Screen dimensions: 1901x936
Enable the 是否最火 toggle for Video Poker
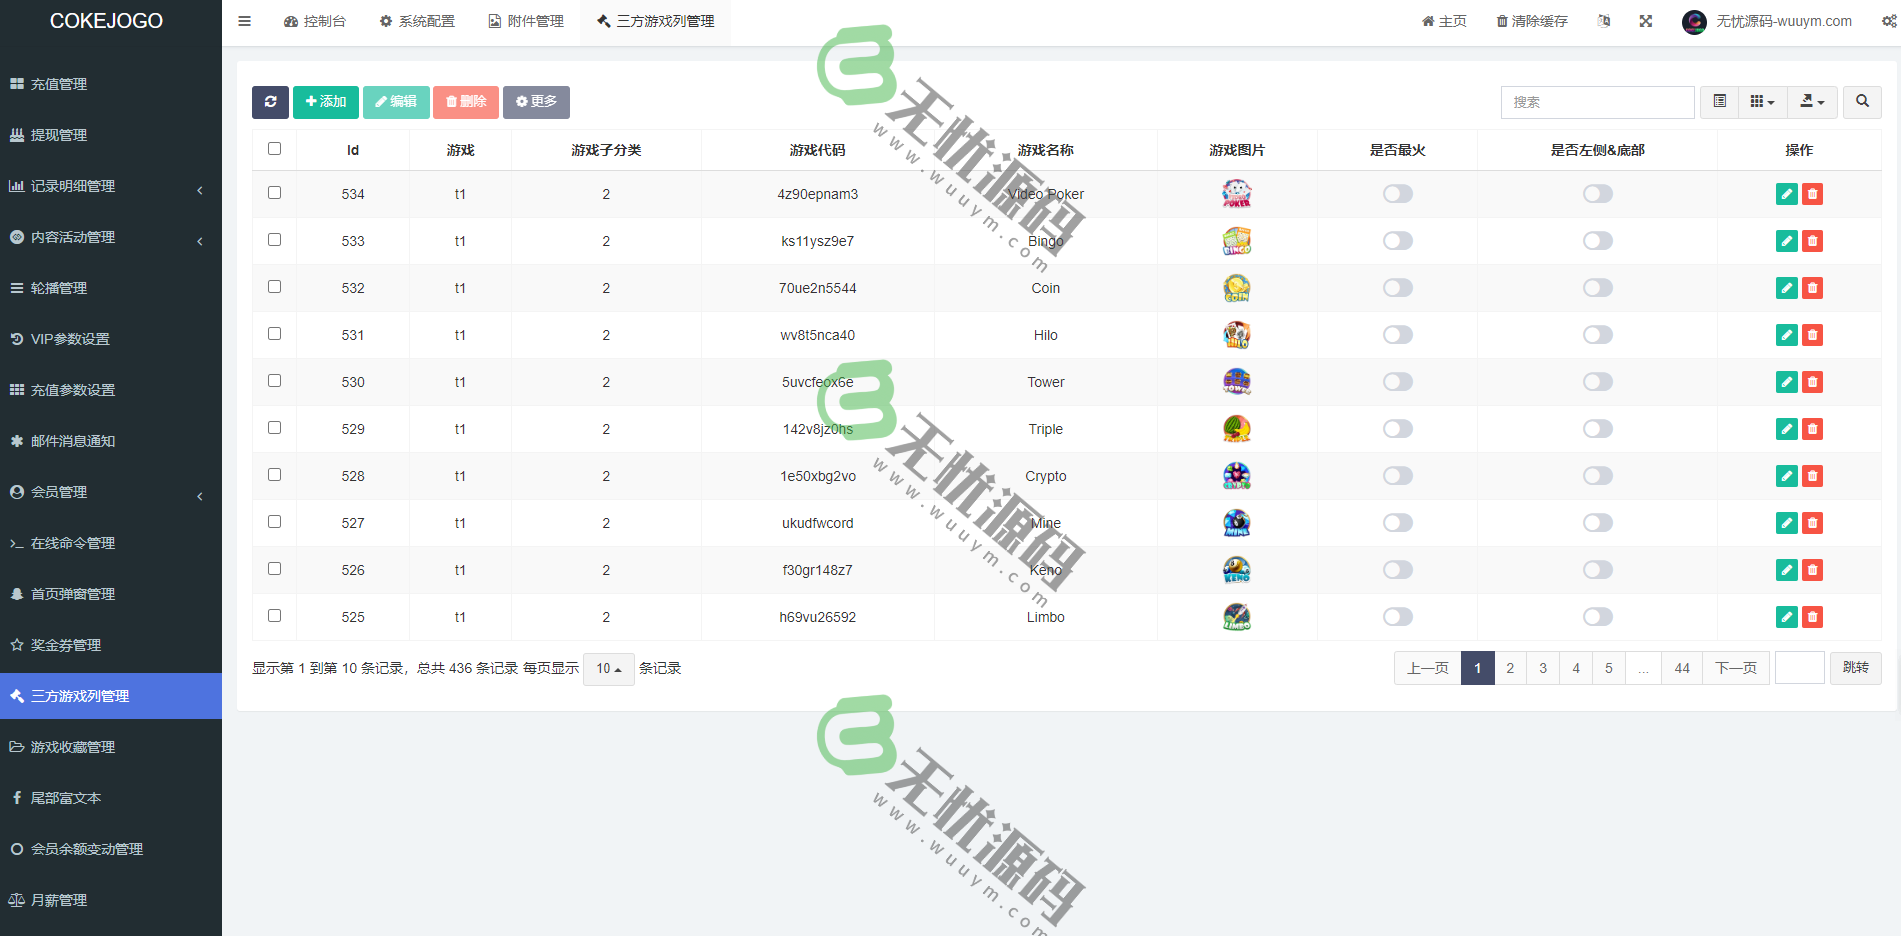(x=1397, y=194)
